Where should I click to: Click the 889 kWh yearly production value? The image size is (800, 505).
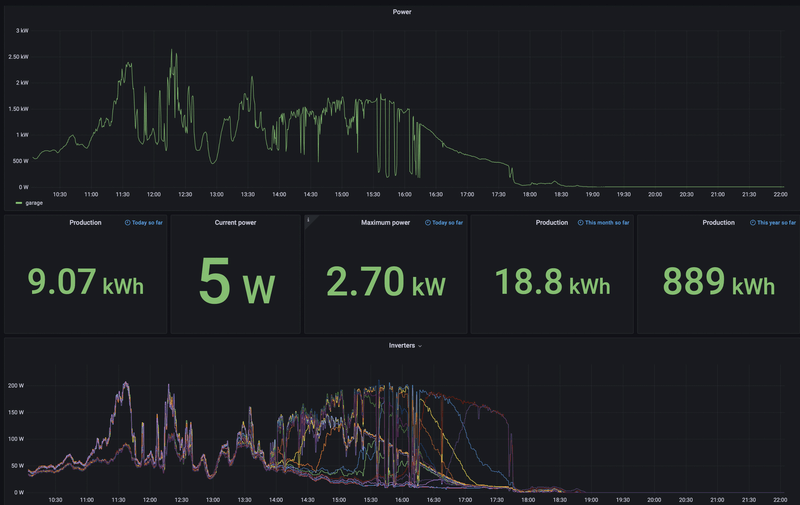[718, 282]
